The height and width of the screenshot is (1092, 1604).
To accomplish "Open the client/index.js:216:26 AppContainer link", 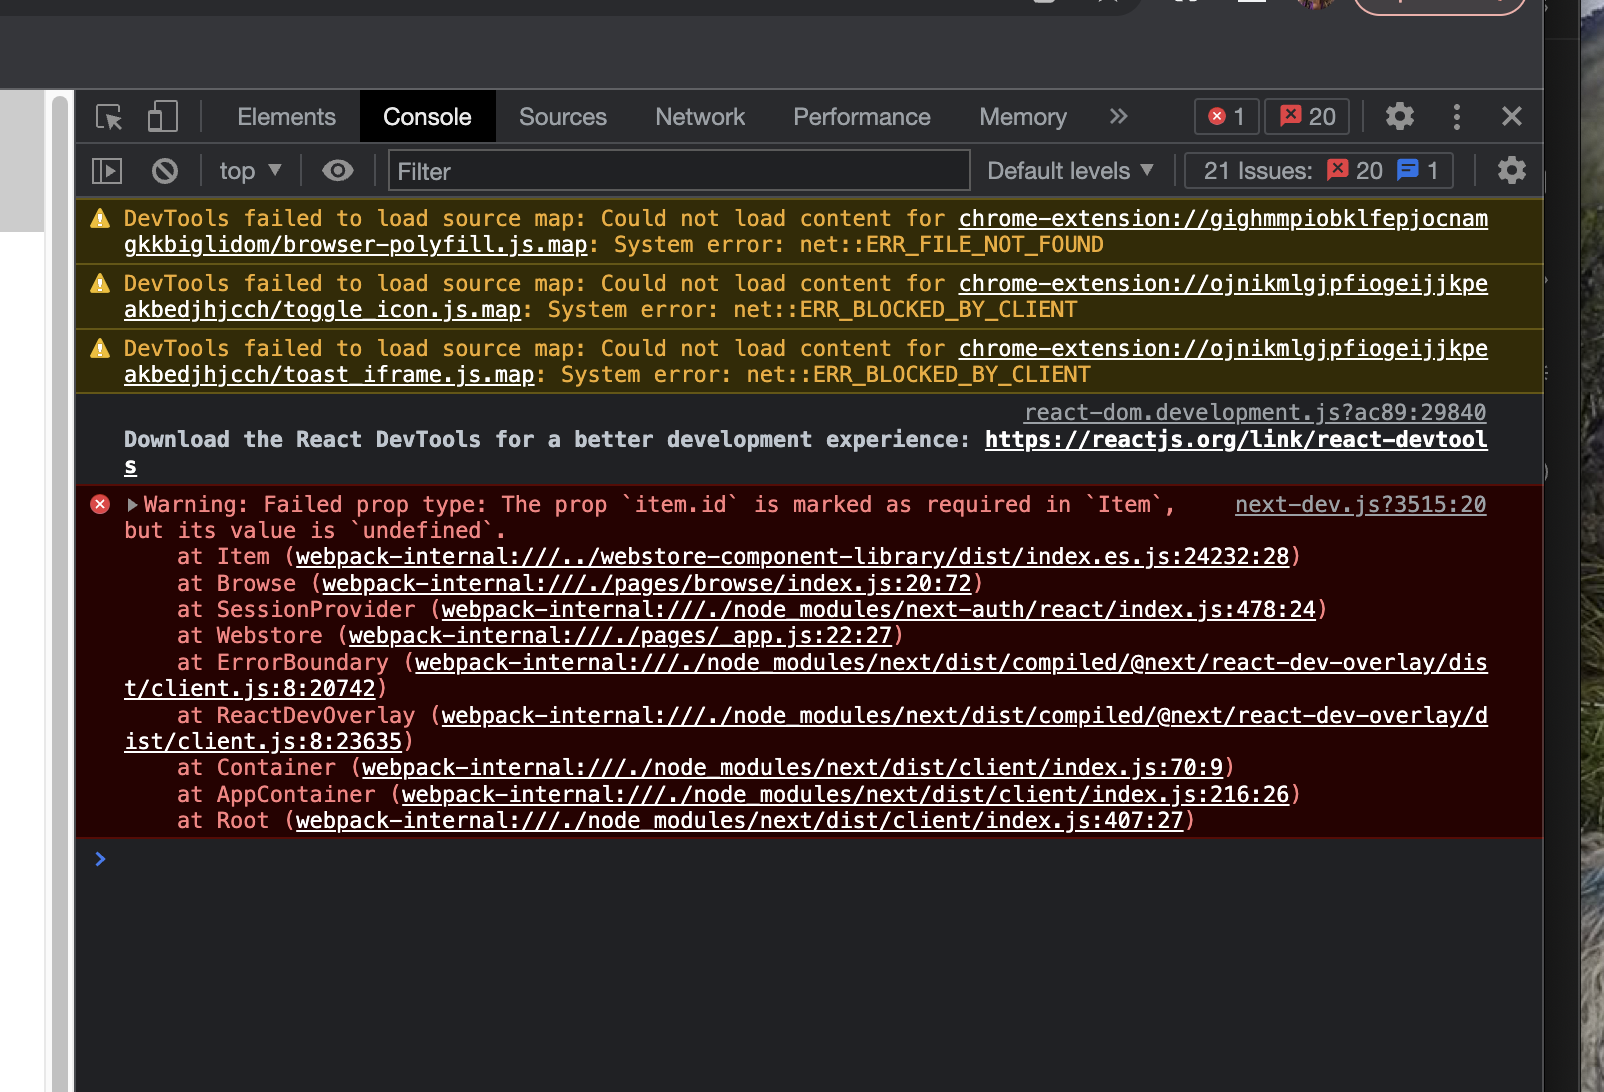I will pyautogui.click(x=845, y=795).
